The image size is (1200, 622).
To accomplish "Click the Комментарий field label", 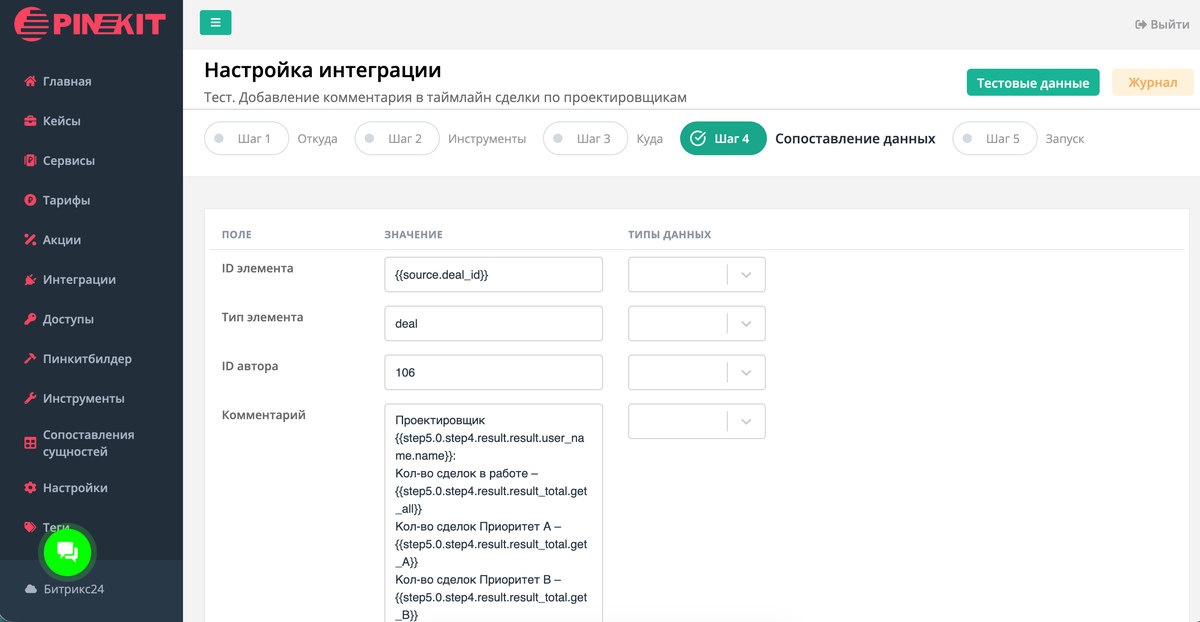I will [x=264, y=415].
